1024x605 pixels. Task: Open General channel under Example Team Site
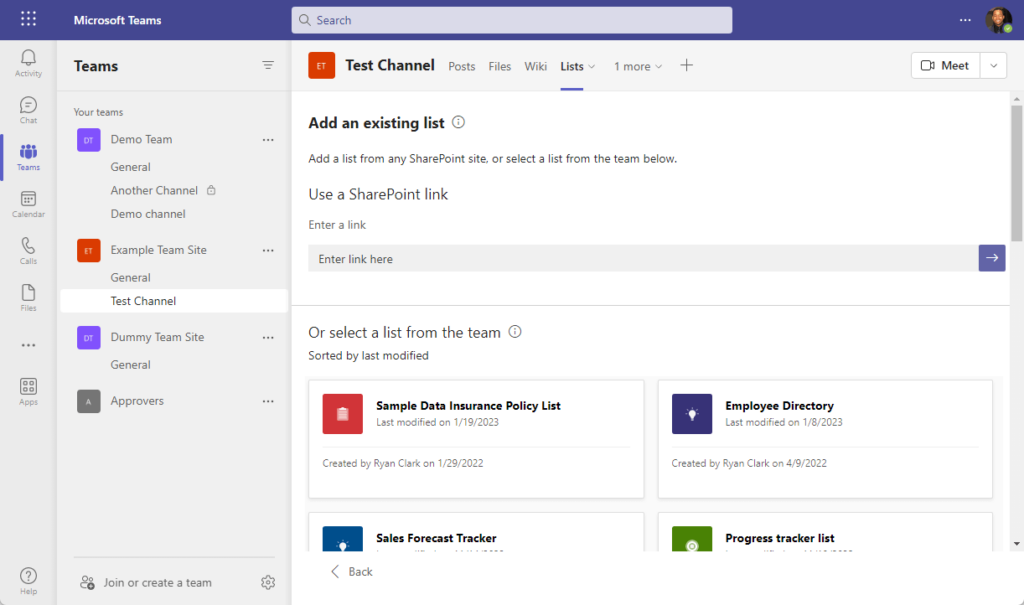tap(131, 278)
